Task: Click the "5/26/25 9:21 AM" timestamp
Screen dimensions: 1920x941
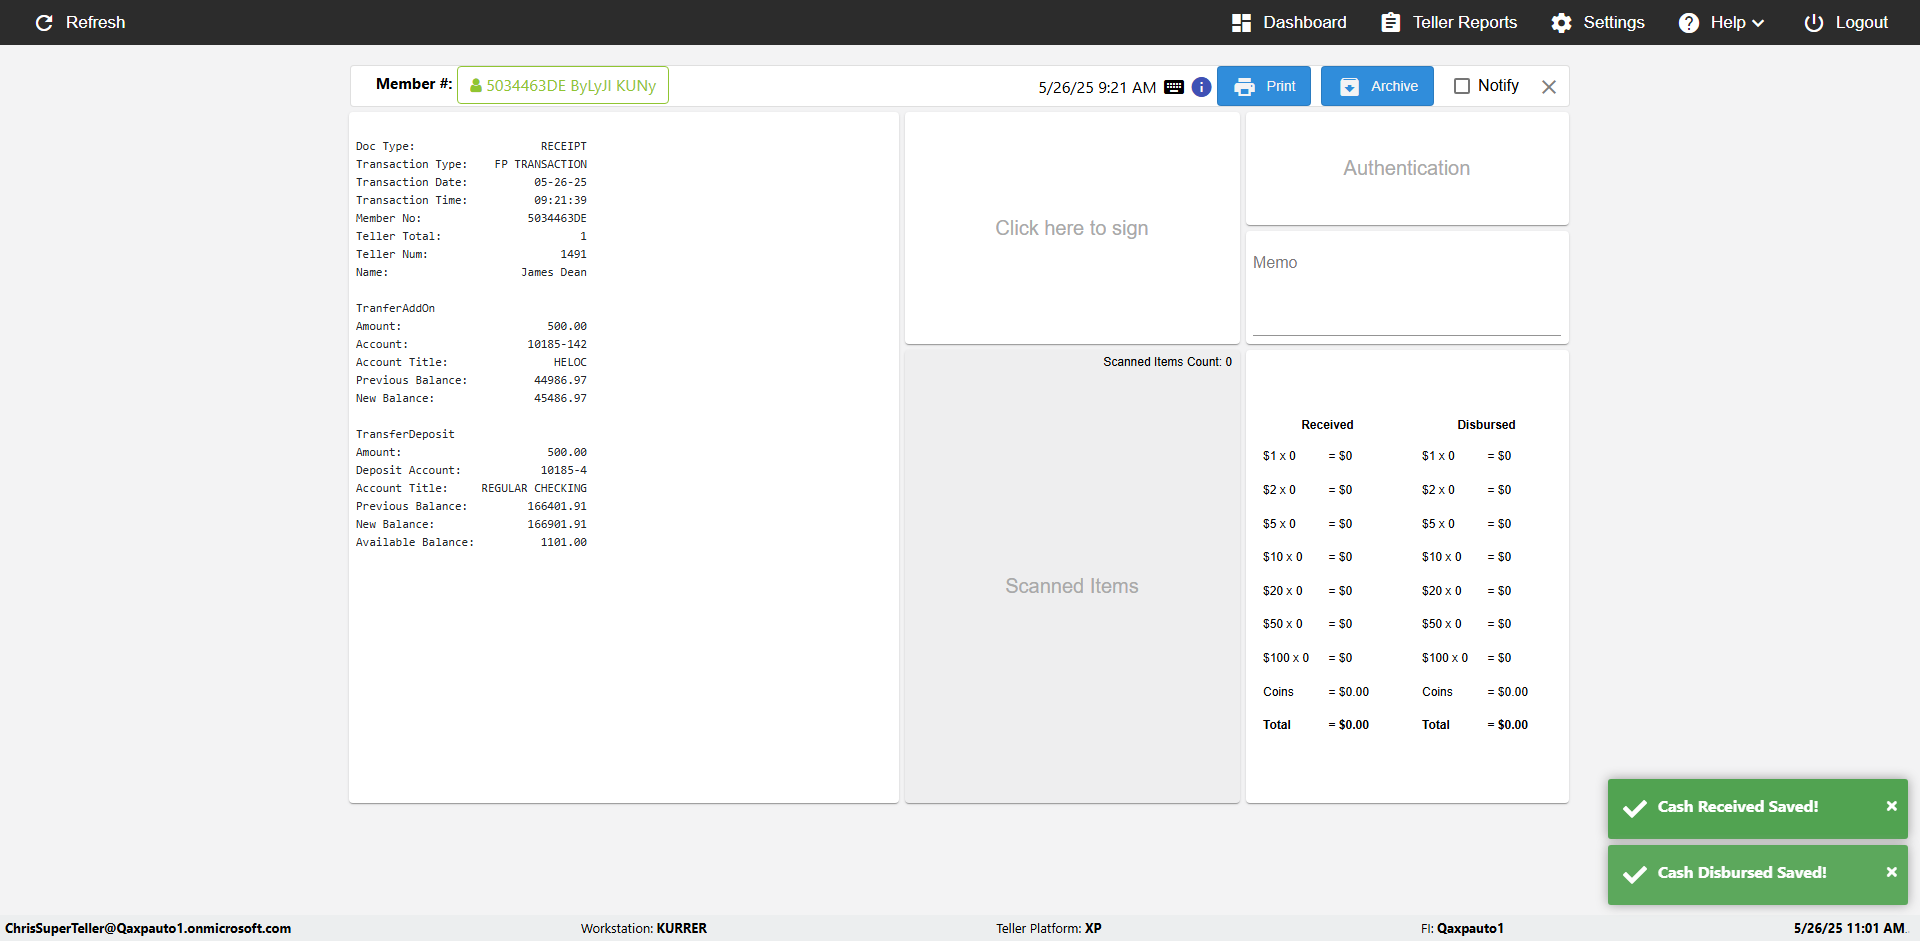Action: click(1097, 87)
